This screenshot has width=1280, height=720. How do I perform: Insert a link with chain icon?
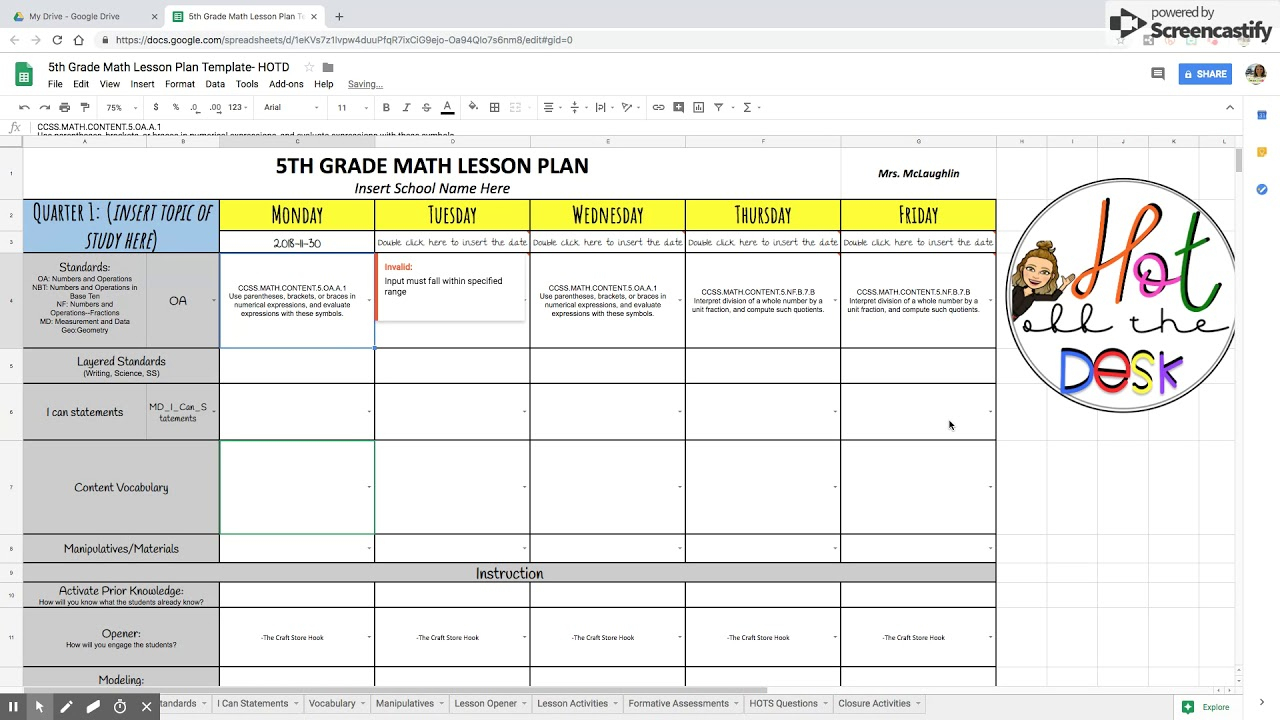pyautogui.click(x=658, y=107)
